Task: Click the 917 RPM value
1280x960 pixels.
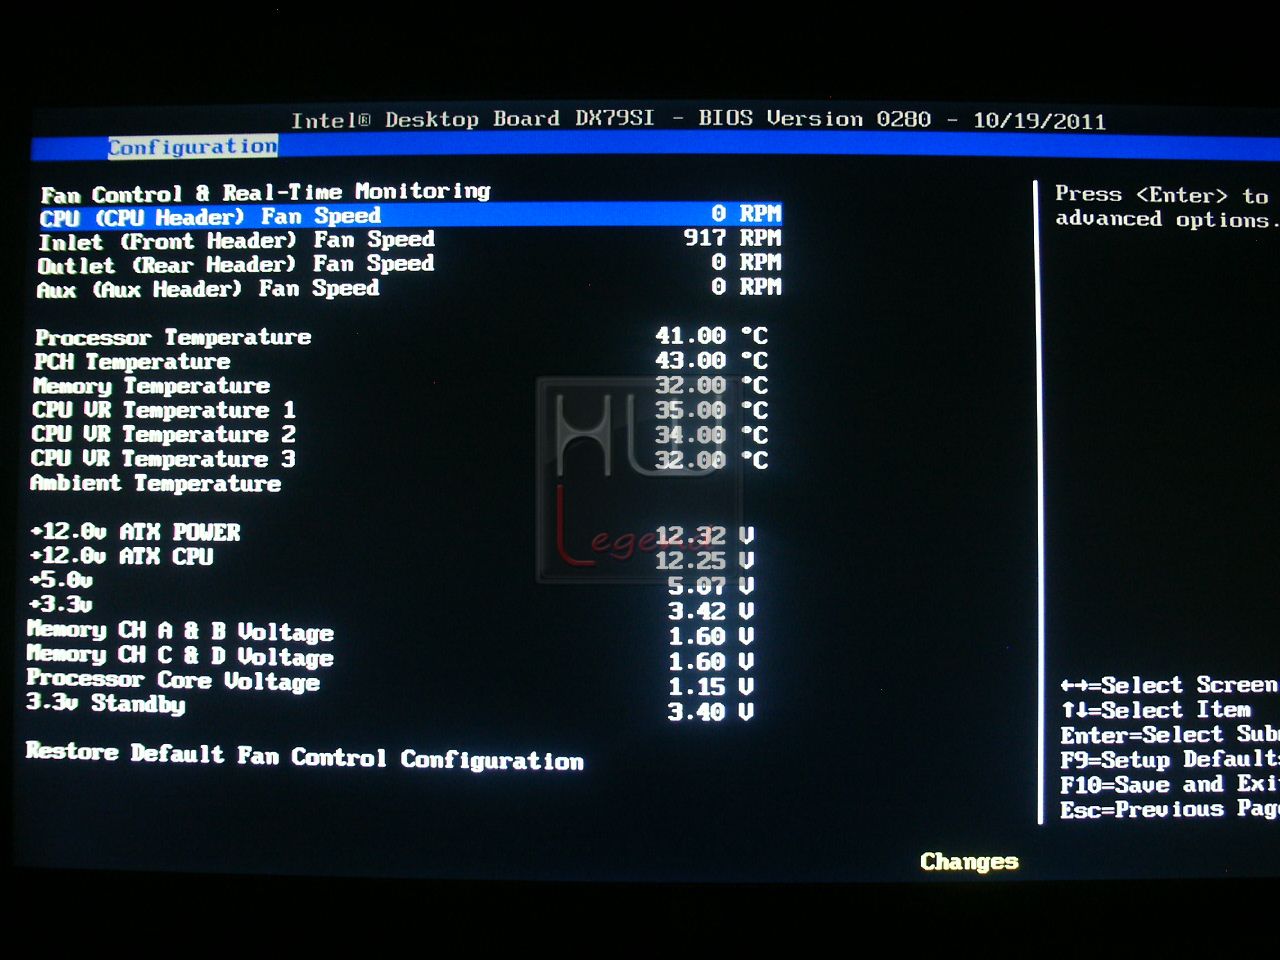Action: pos(732,238)
